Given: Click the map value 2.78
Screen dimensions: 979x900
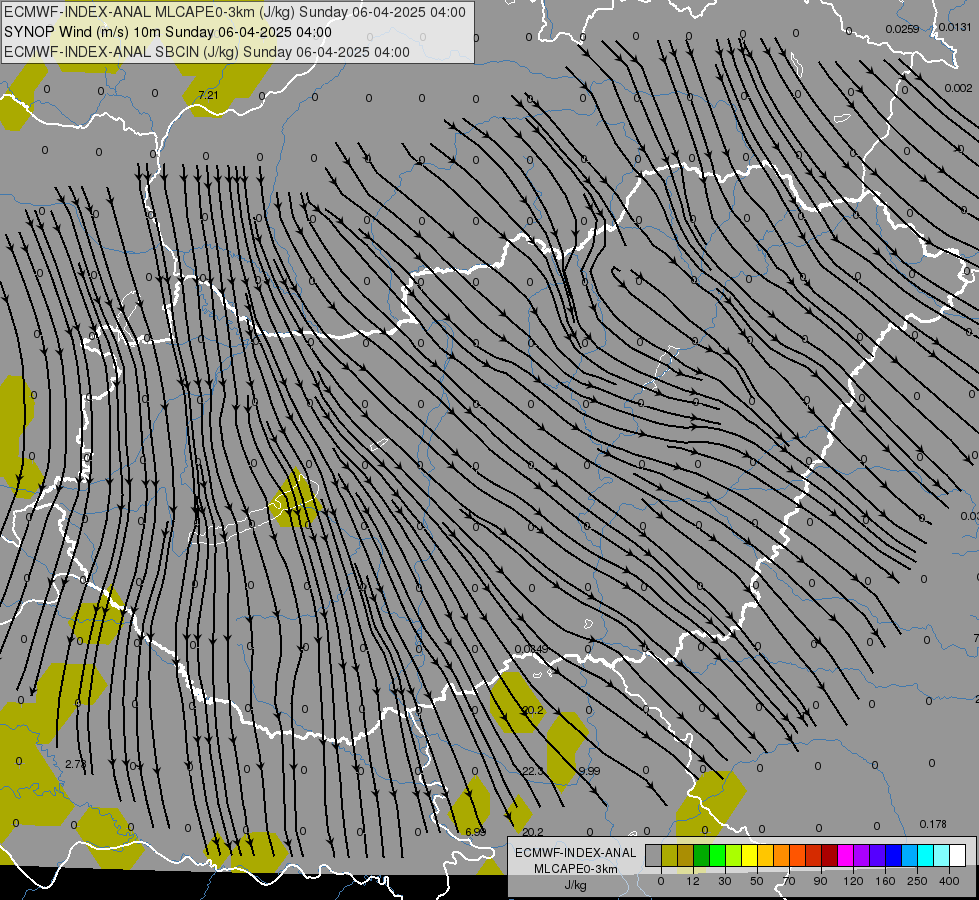Looking at the screenshot, I should (x=75, y=764).
